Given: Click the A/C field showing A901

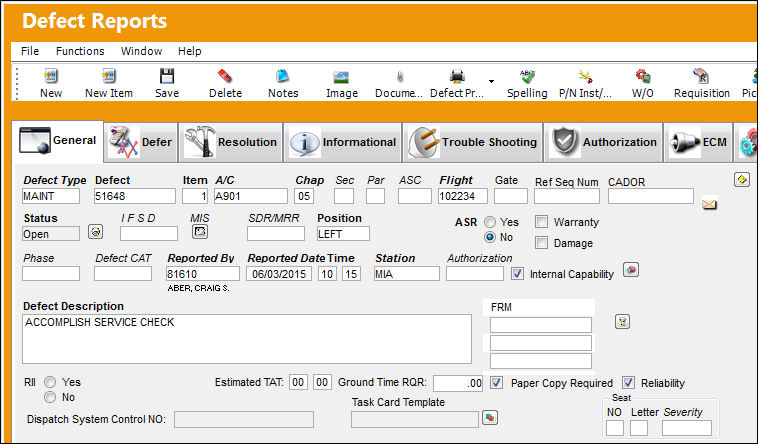Looking at the screenshot, I should 251,196.
